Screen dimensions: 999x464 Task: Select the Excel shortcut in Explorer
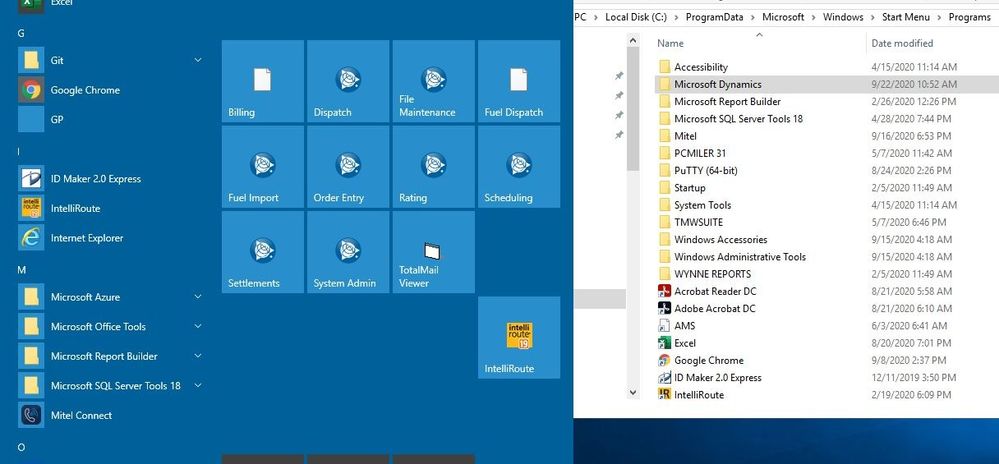[x=677, y=343]
